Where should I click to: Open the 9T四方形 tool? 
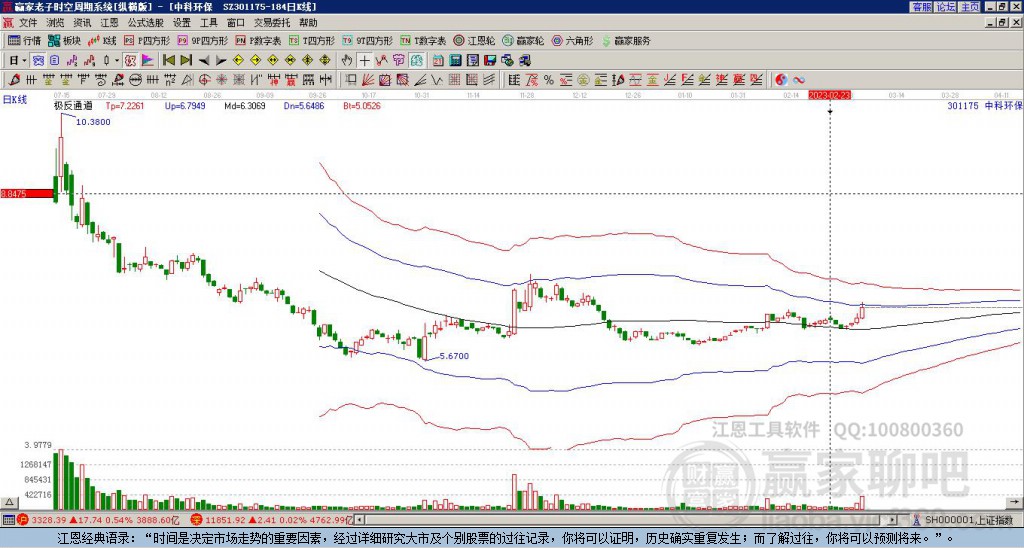[367, 40]
